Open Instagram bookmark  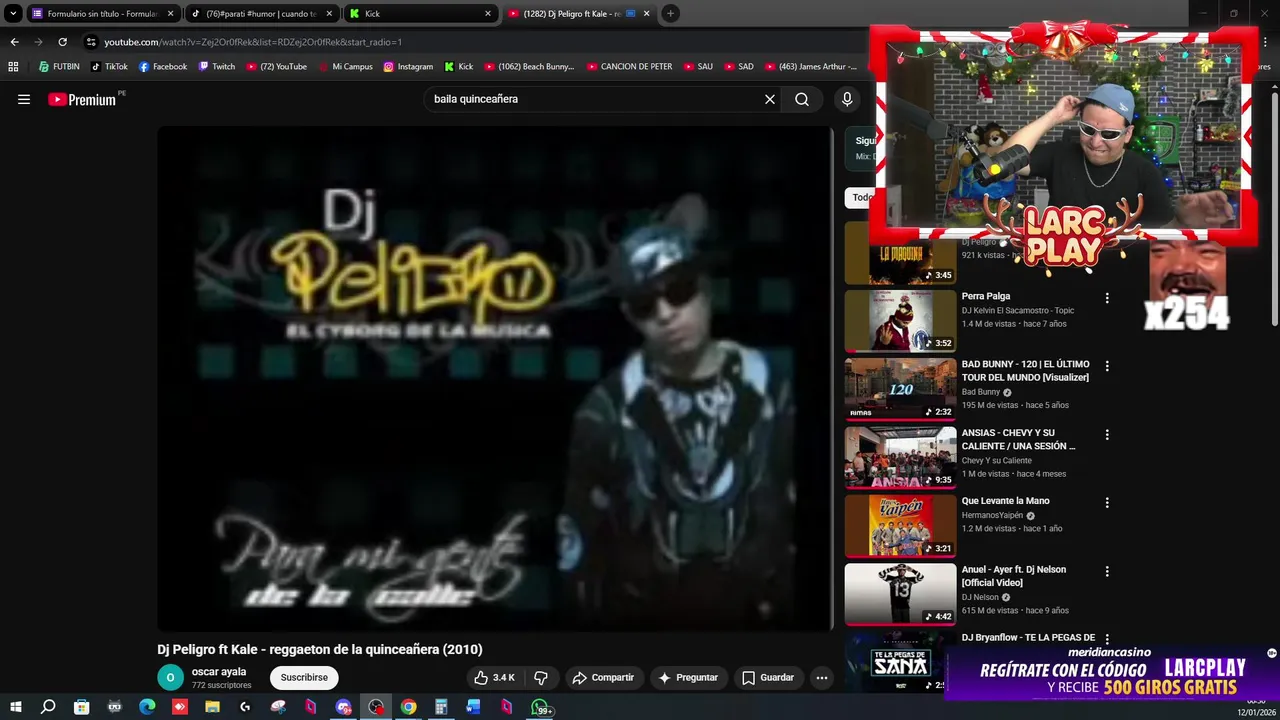408,67
